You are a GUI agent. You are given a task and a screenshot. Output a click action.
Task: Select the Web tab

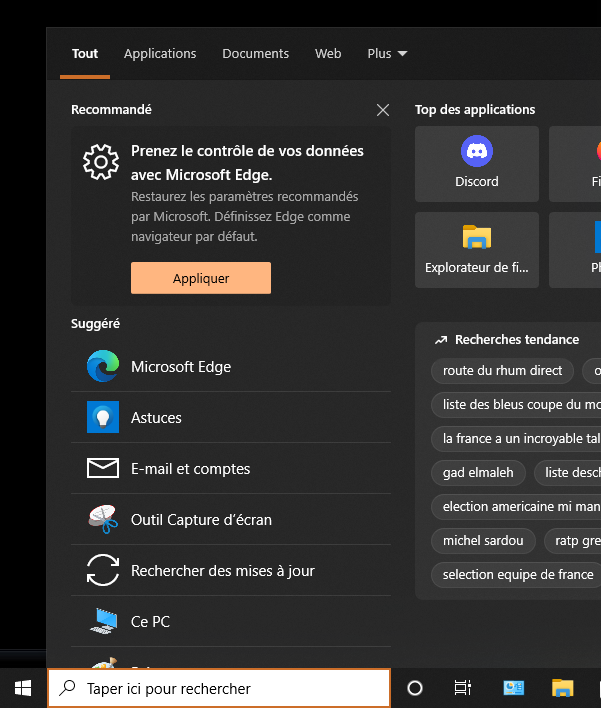(x=328, y=54)
